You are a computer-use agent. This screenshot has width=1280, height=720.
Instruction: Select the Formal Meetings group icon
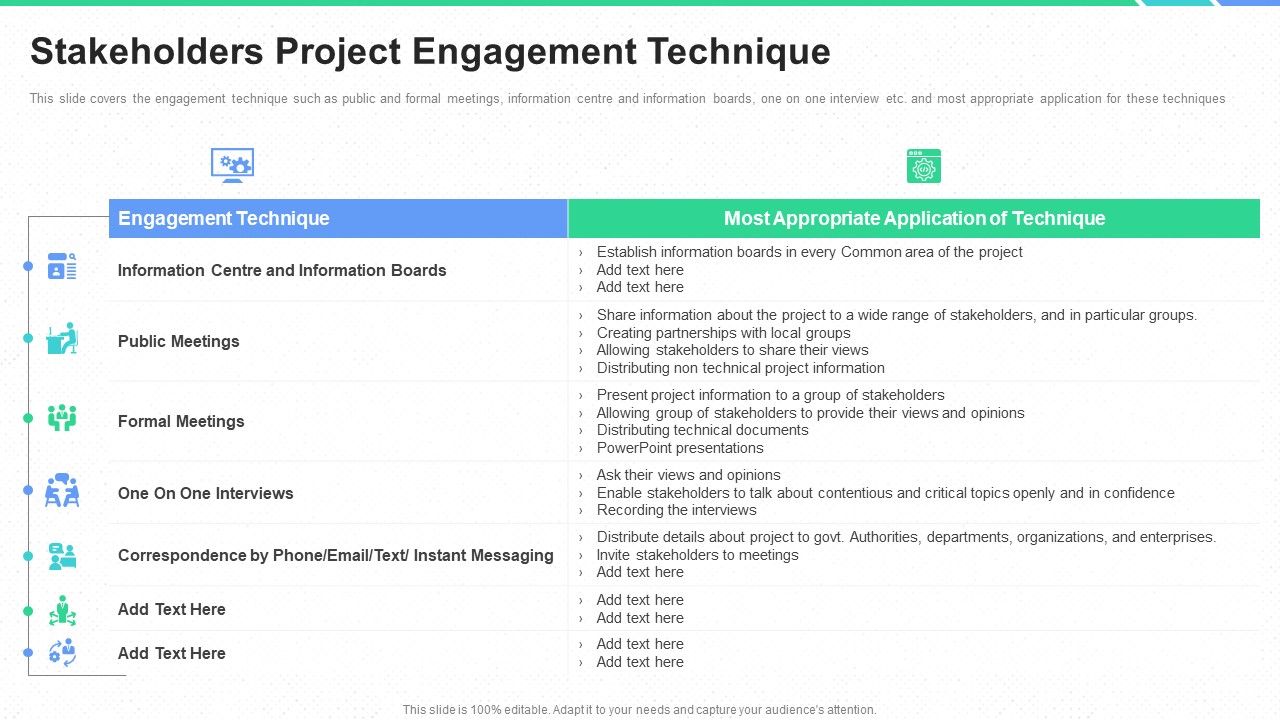tap(62, 418)
